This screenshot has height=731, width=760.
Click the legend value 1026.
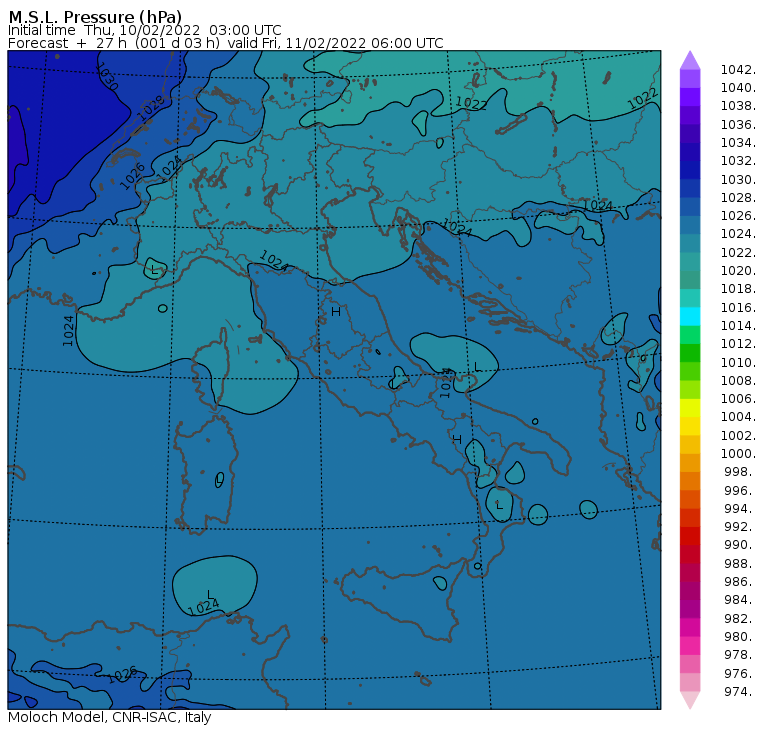738,216
